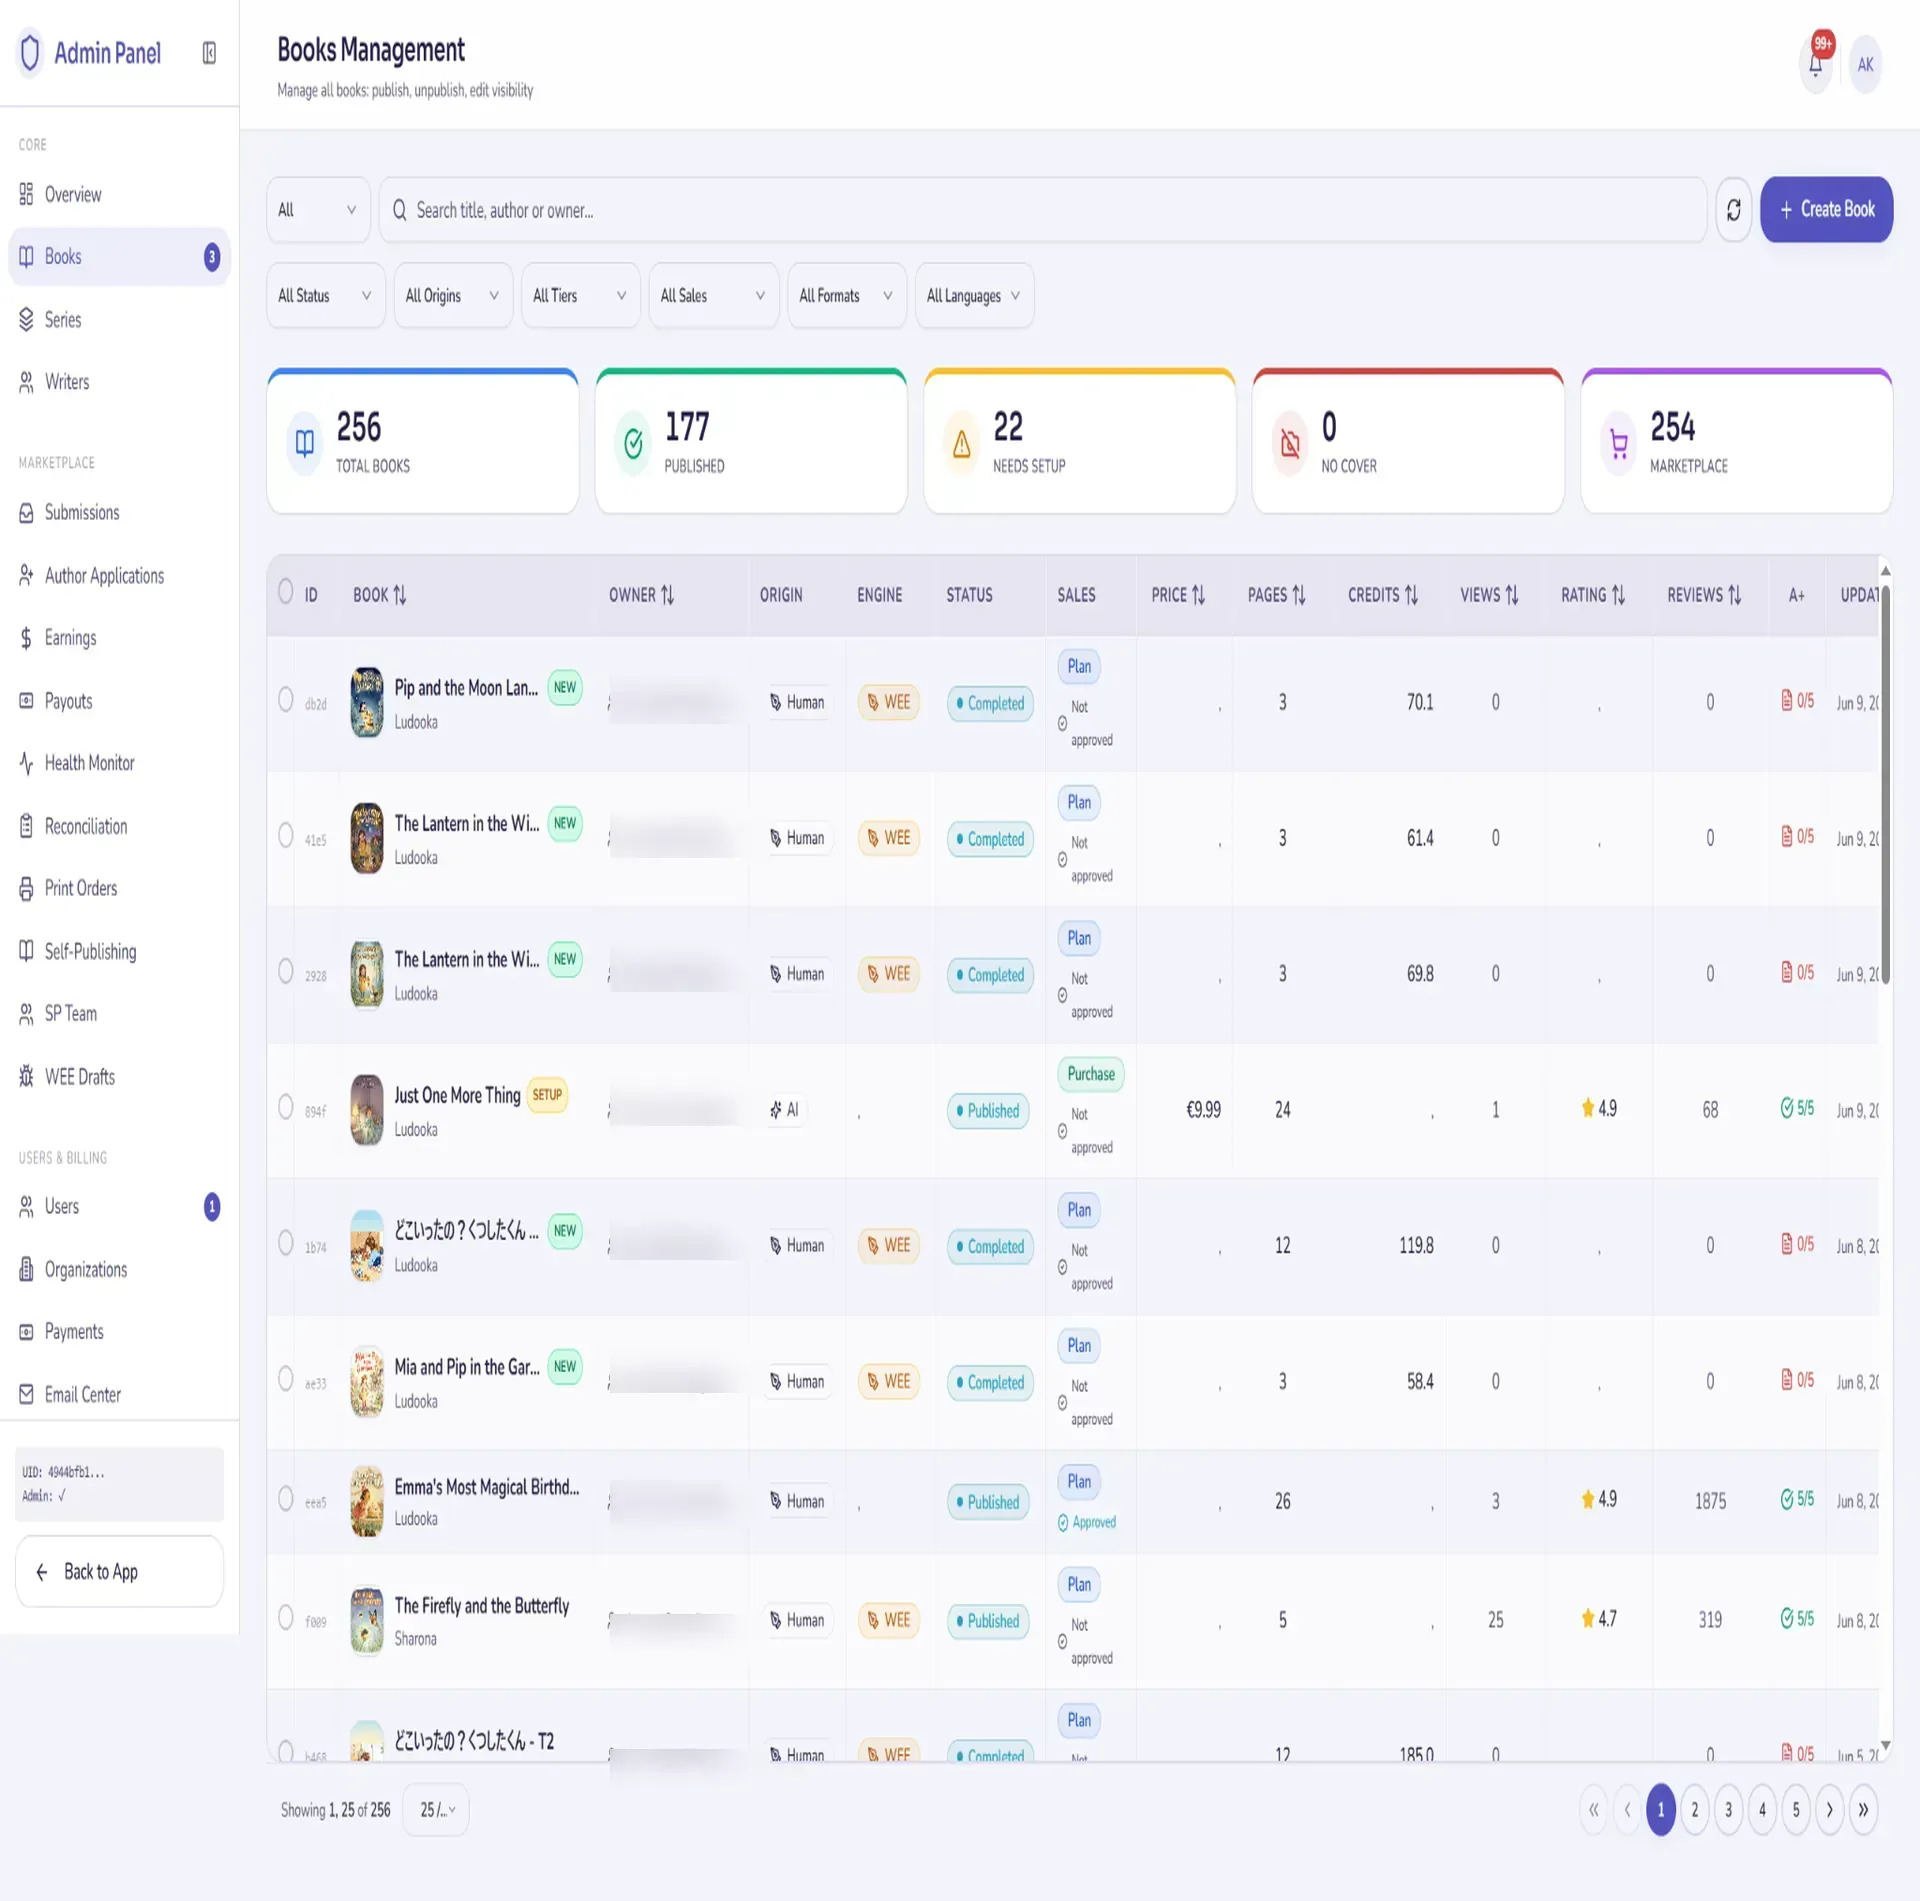The height and width of the screenshot is (1901, 1920).
Task: Open Health Monitor in the sidebar
Action: click(x=119, y=763)
